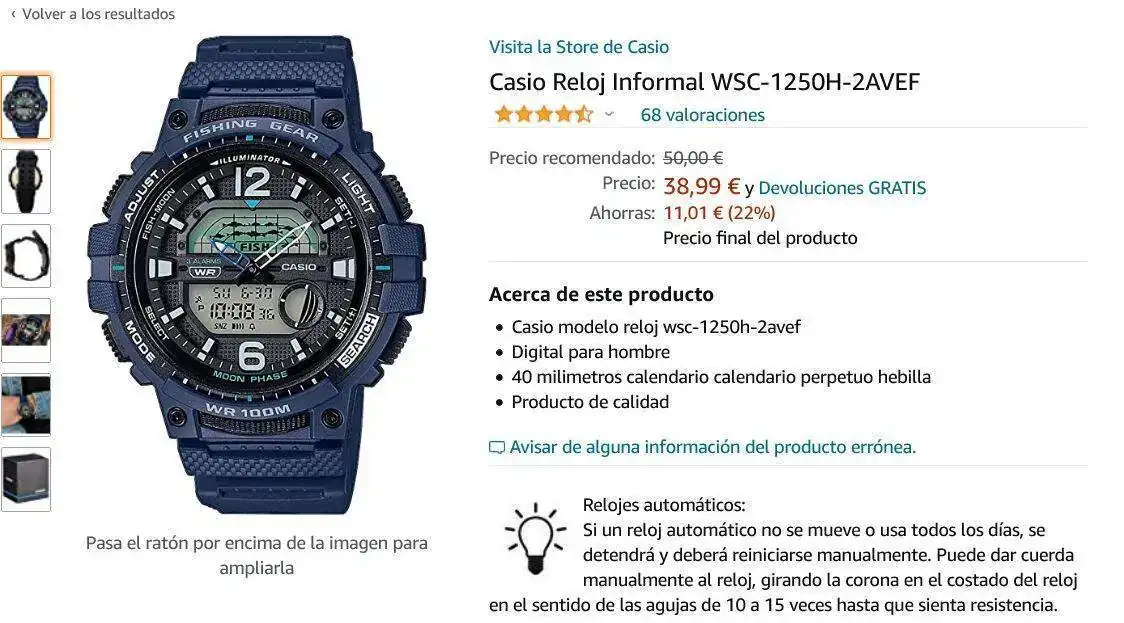Click the speech bubble report icon
1124x623 pixels.
[497, 447]
